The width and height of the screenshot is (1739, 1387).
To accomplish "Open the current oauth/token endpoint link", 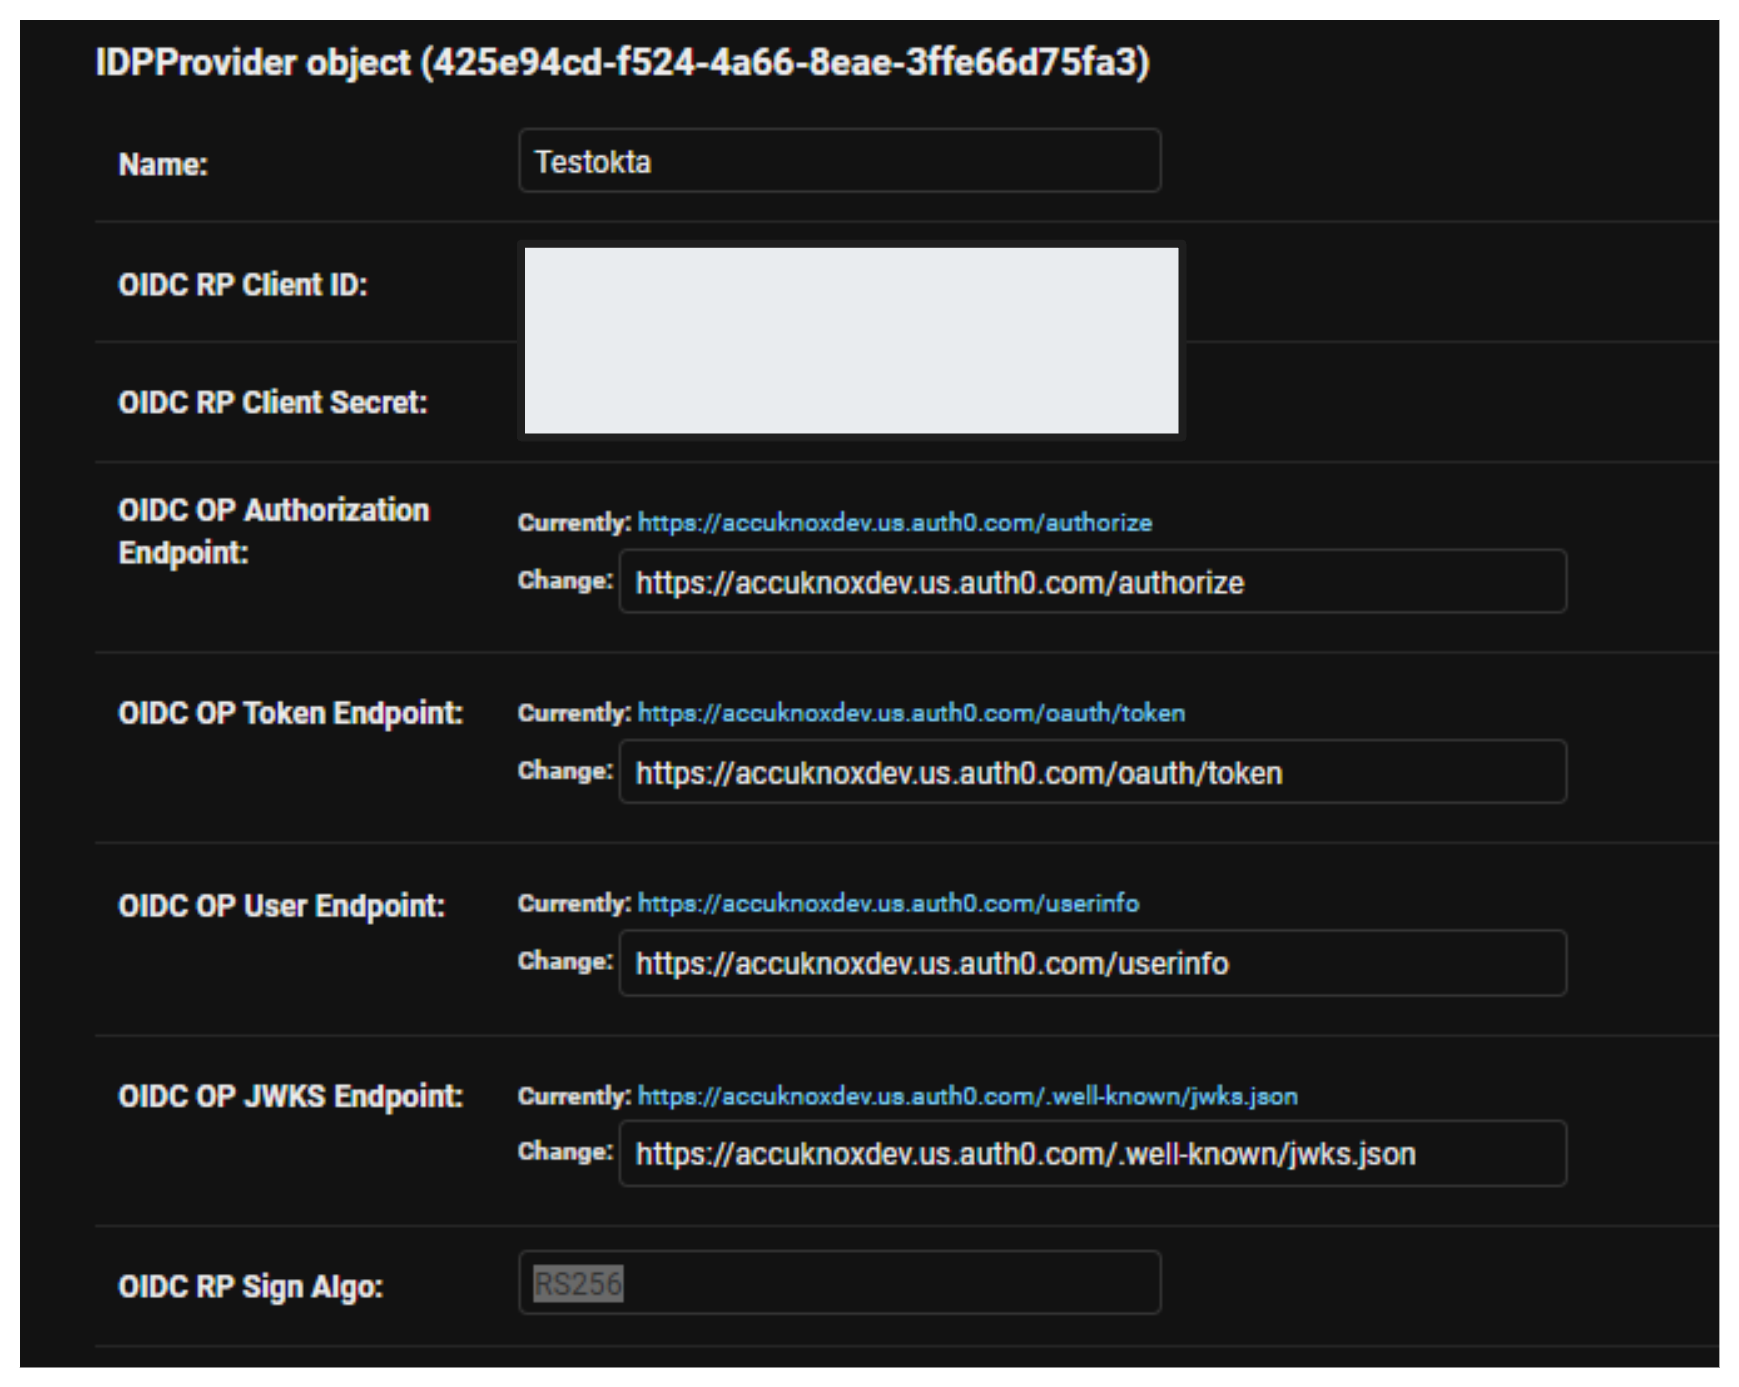I will pyautogui.click(x=910, y=713).
